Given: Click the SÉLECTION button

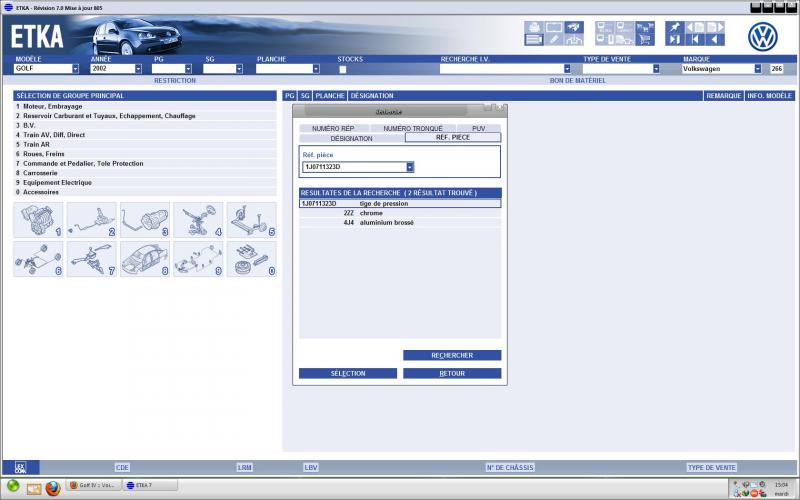Looking at the screenshot, I should point(348,373).
